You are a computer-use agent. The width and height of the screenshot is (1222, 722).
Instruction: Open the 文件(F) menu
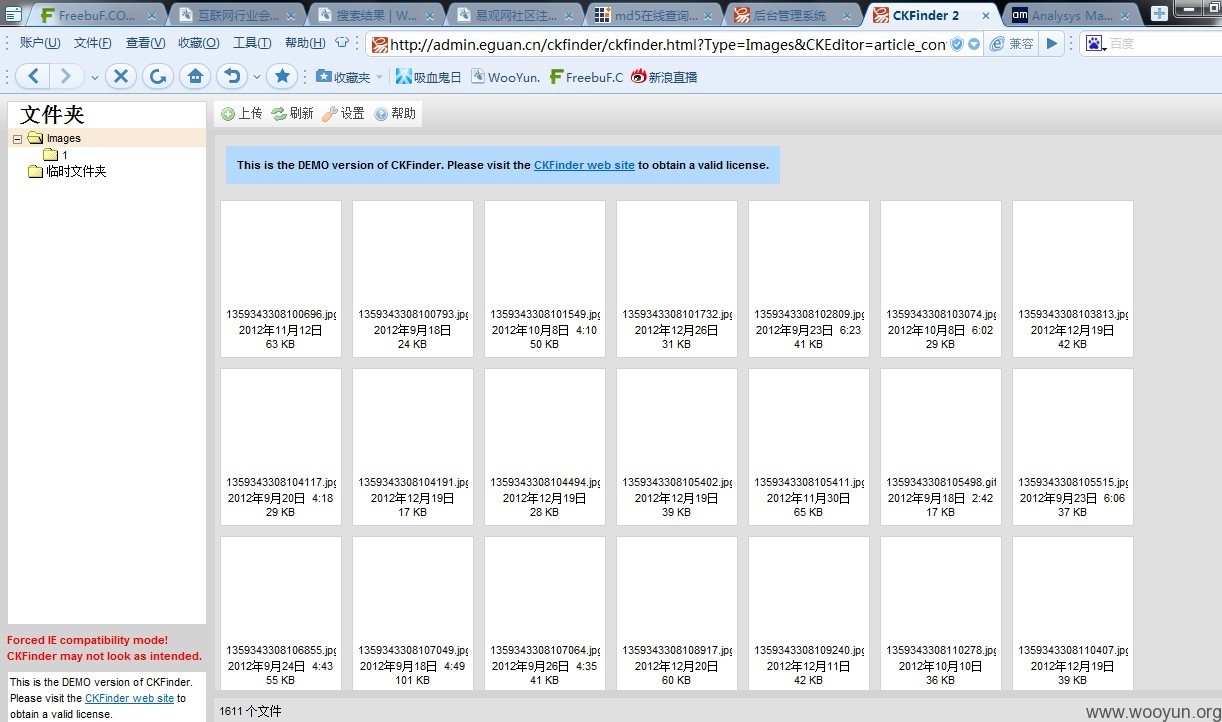[x=93, y=43]
